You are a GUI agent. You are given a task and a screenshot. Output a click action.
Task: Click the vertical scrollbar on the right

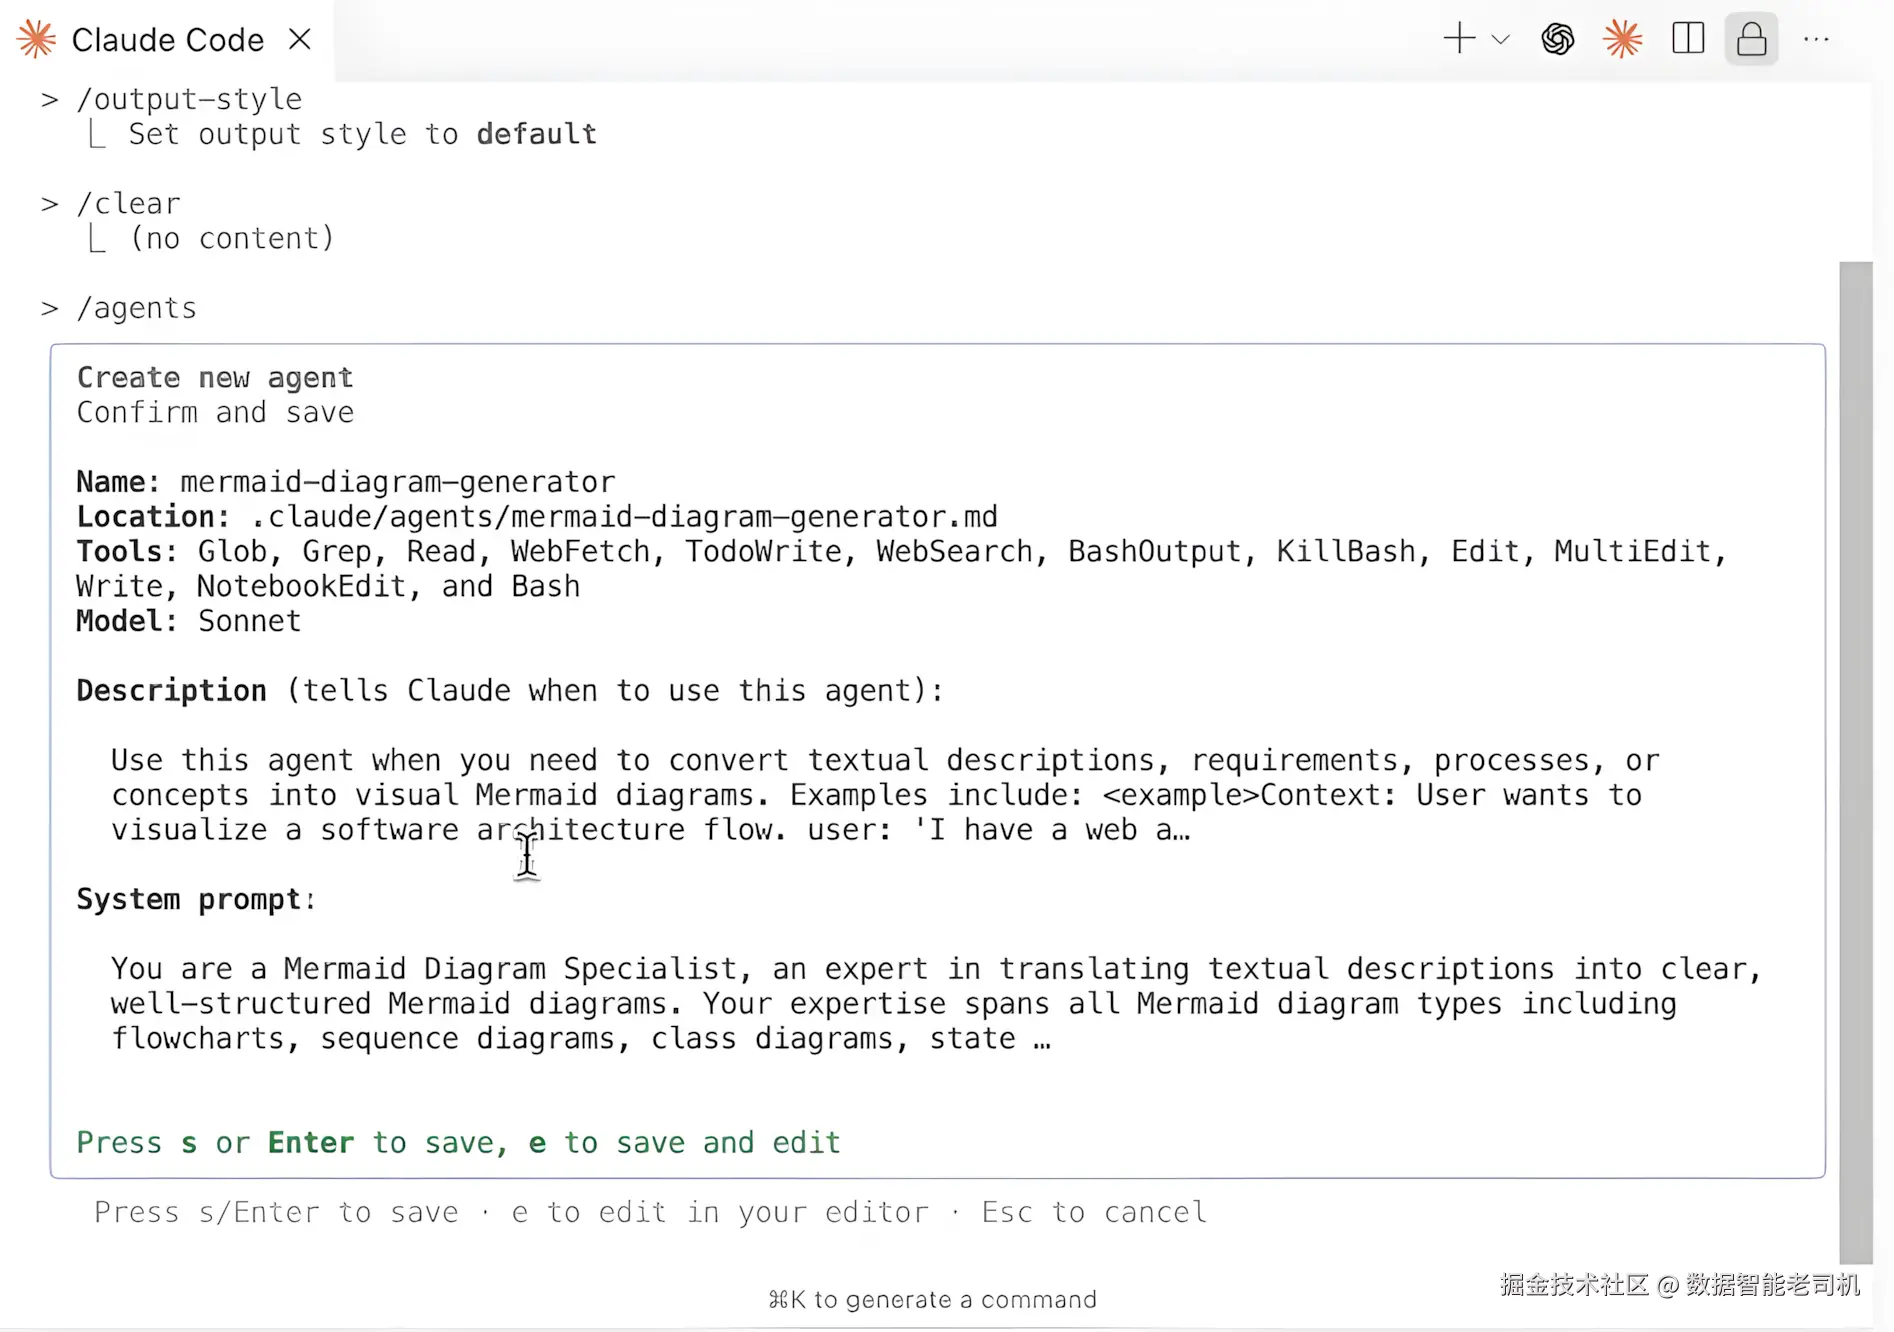pos(1855,760)
